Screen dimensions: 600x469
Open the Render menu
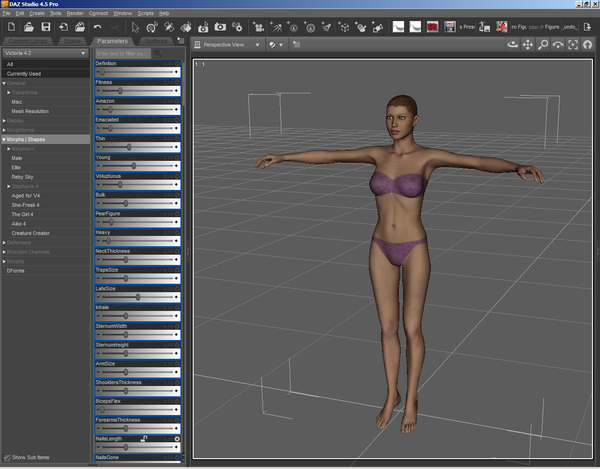click(x=75, y=14)
